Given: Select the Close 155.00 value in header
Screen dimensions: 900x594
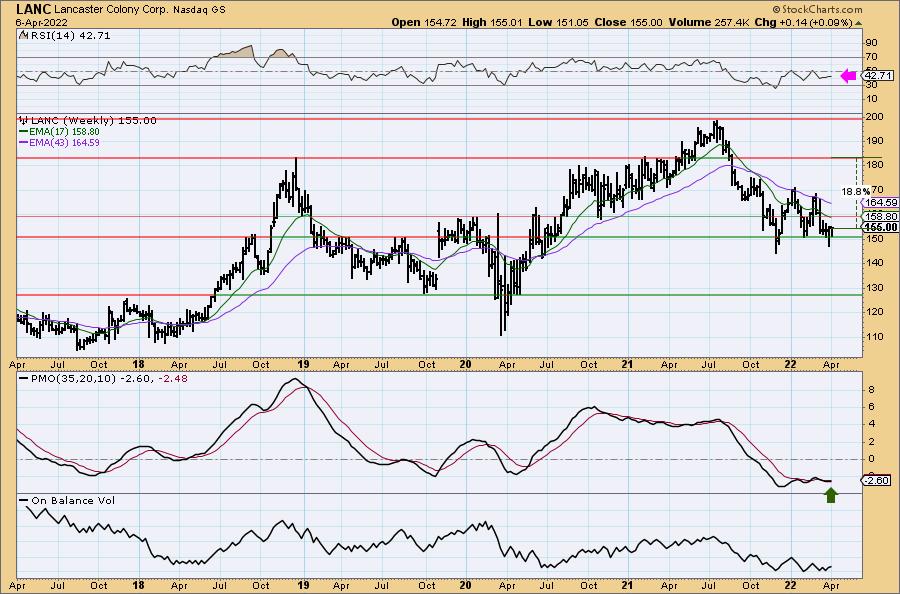Looking at the screenshot, I should click(x=628, y=22).
